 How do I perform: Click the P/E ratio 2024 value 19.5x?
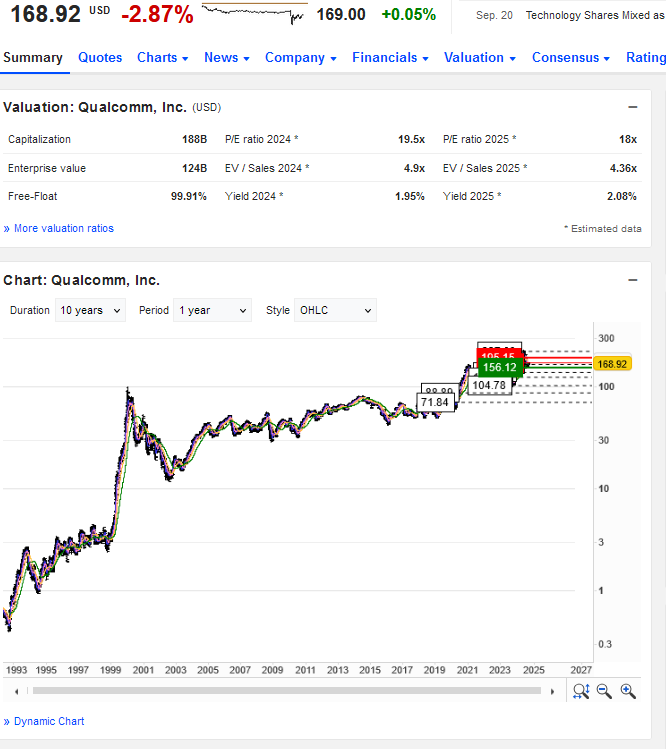point(411,139)
